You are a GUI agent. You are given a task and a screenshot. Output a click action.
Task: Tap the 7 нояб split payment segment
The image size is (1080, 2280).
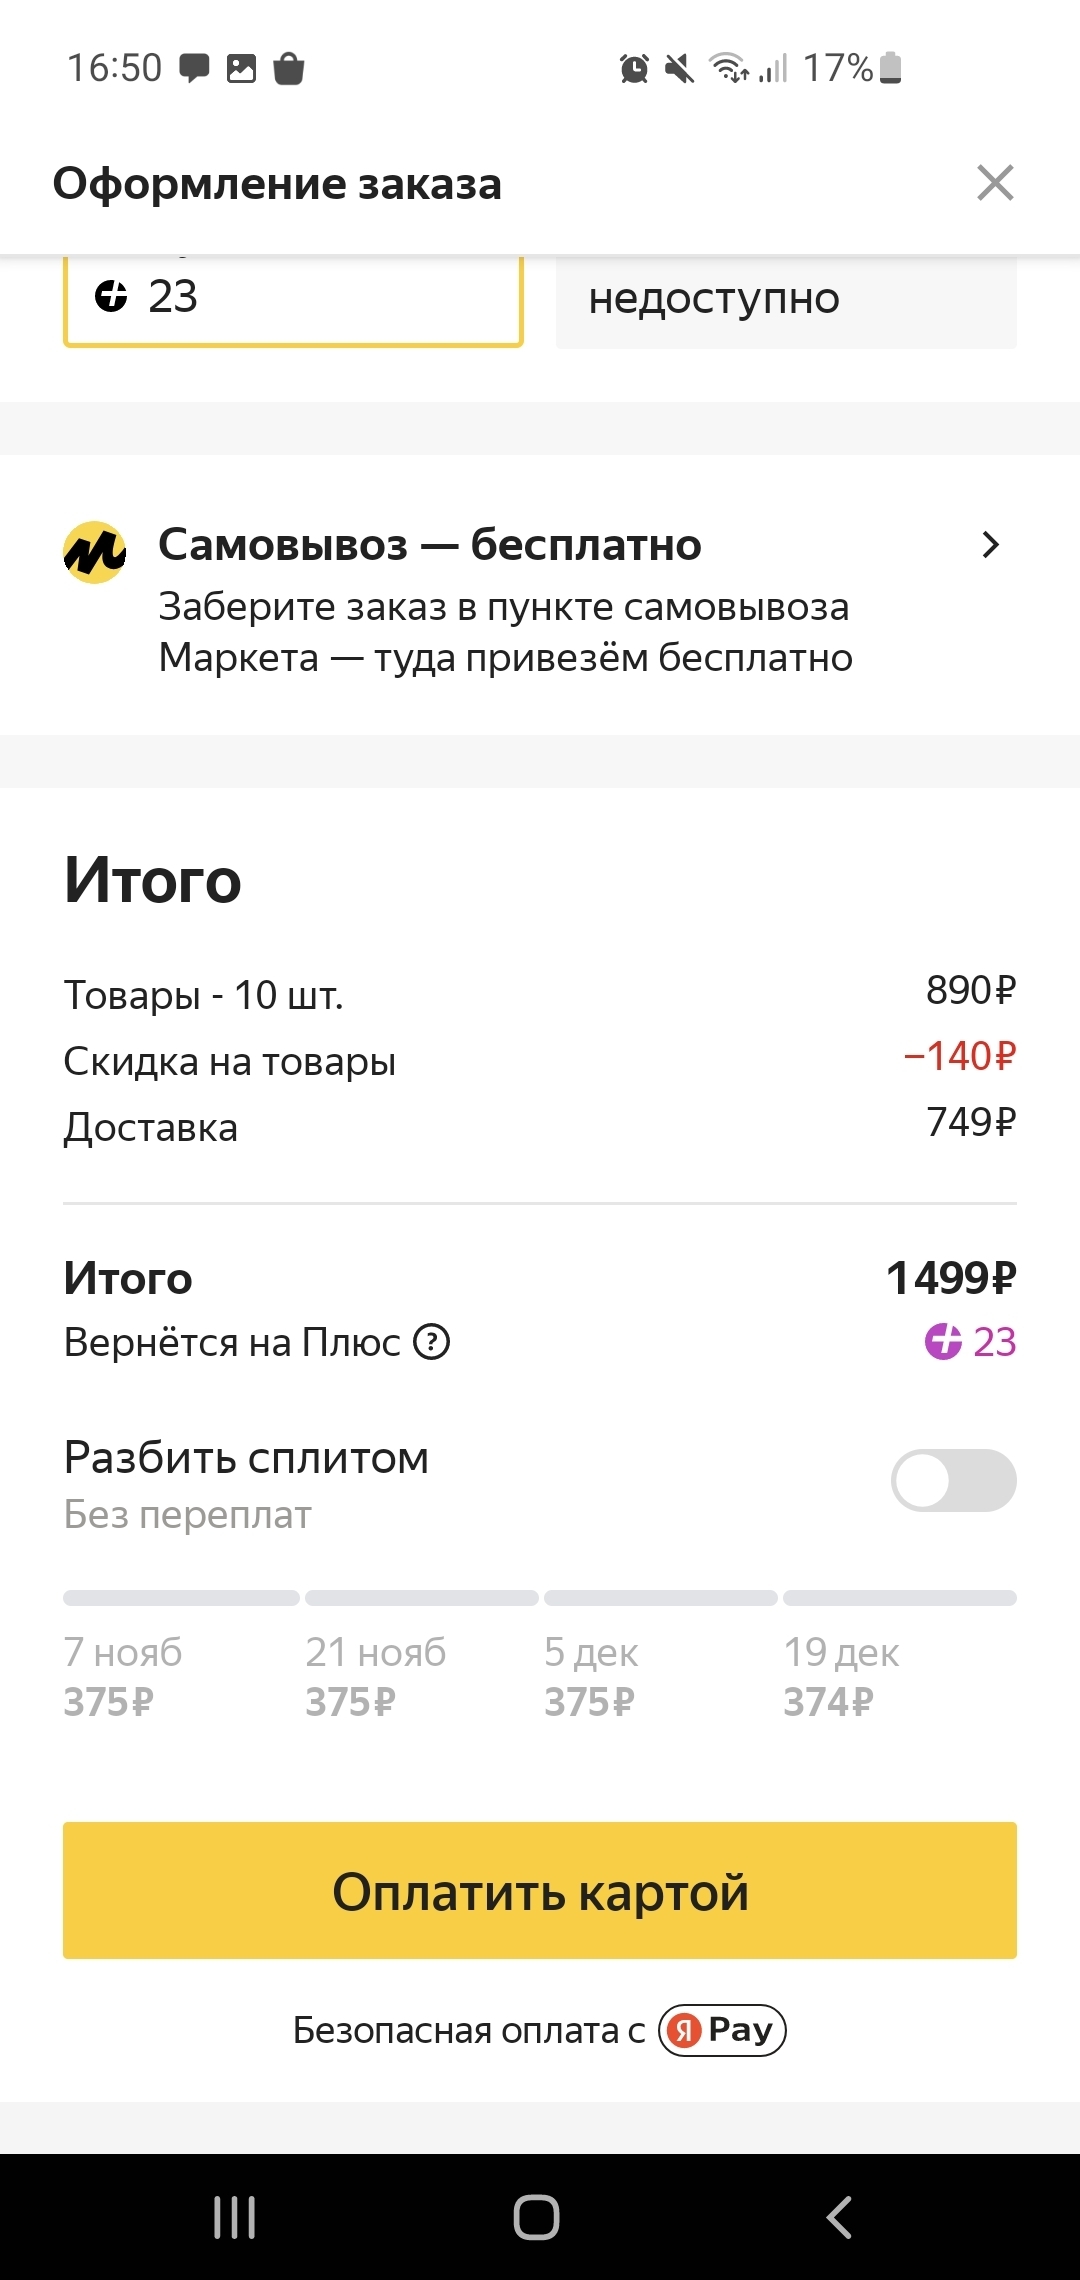(124, 1676)
